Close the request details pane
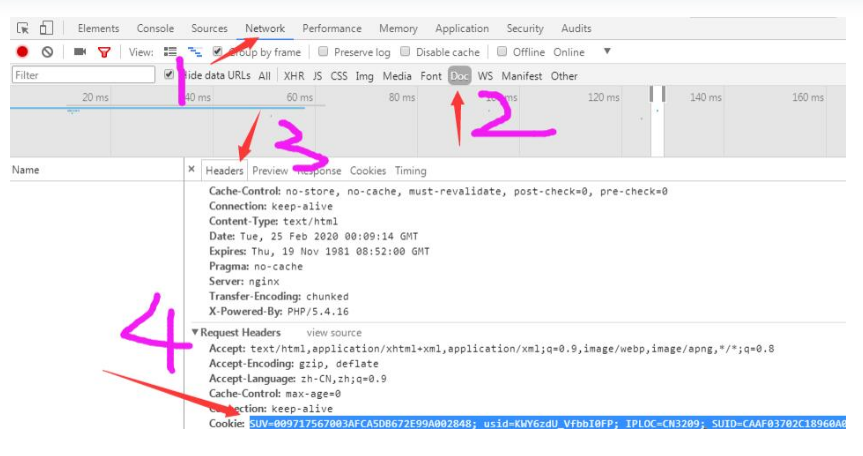The width and height of the screenshot is (863, 456). click(x=192, y=170)
